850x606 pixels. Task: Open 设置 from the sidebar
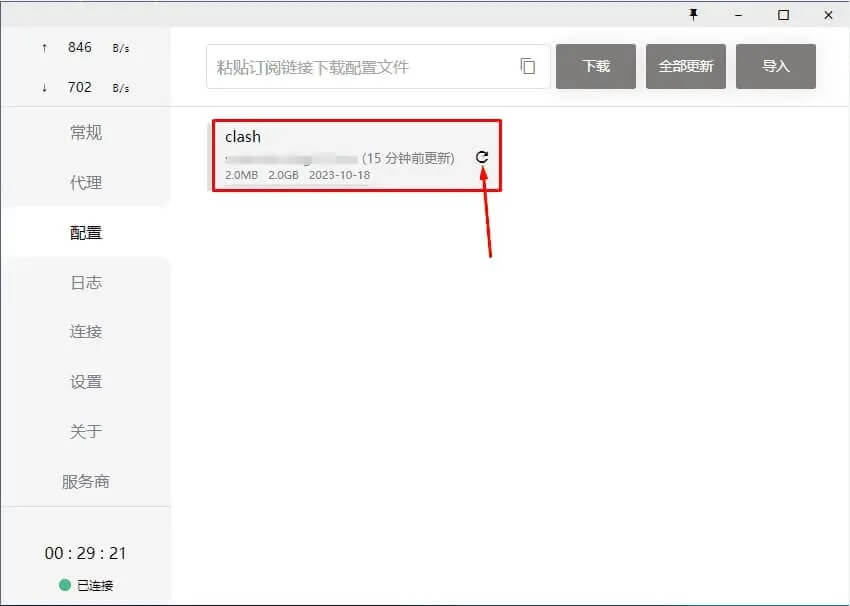(x=86, y=382)
